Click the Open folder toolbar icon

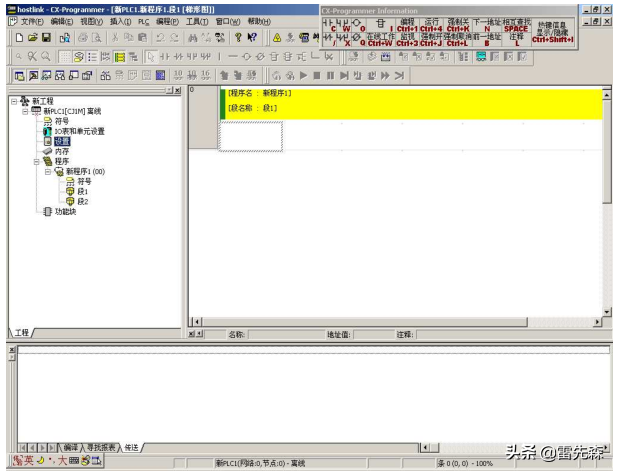point(32,38)
